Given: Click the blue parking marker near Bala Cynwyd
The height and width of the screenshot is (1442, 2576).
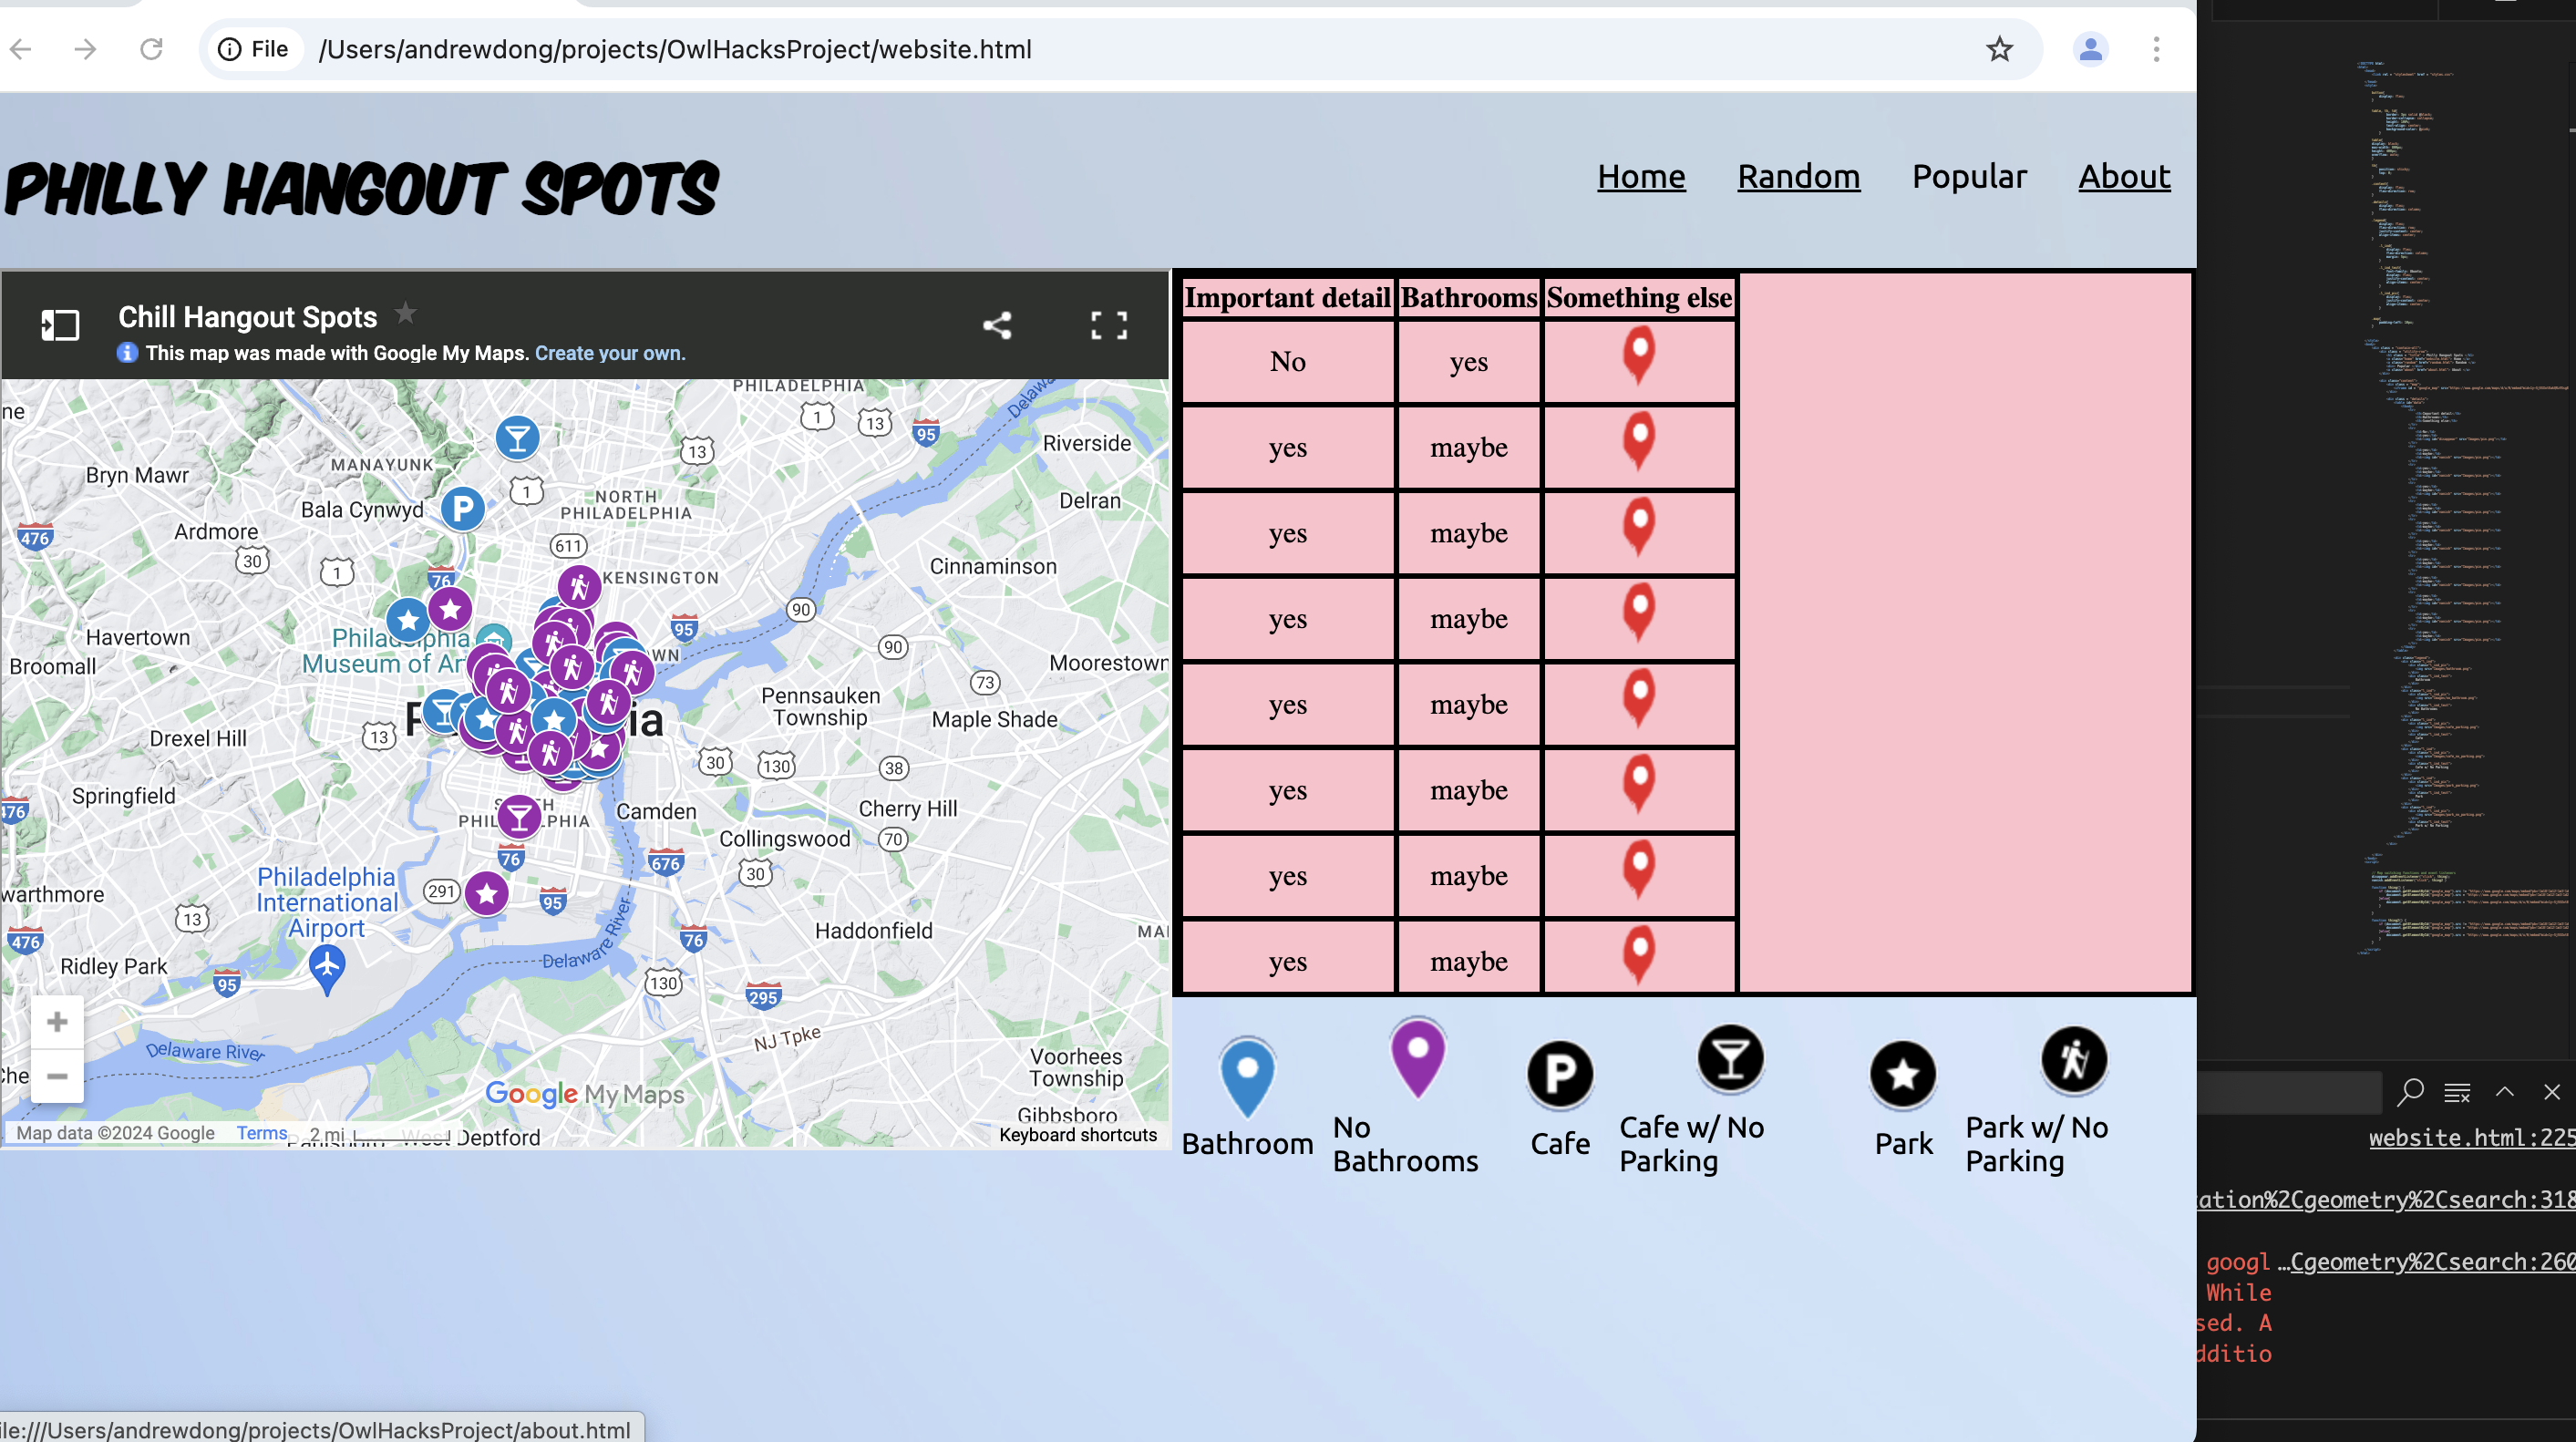Looking at the screenshot, I should [462, 508].
